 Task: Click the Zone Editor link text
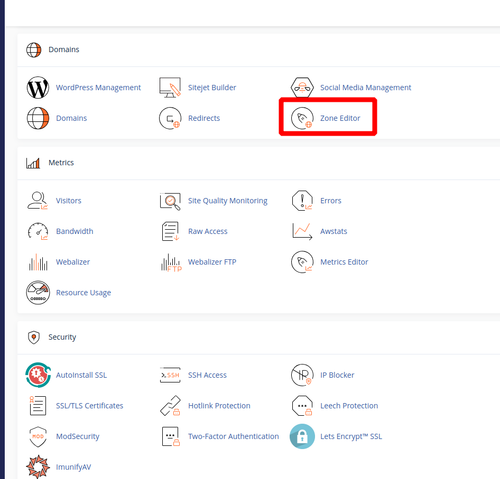coord(340,118)
